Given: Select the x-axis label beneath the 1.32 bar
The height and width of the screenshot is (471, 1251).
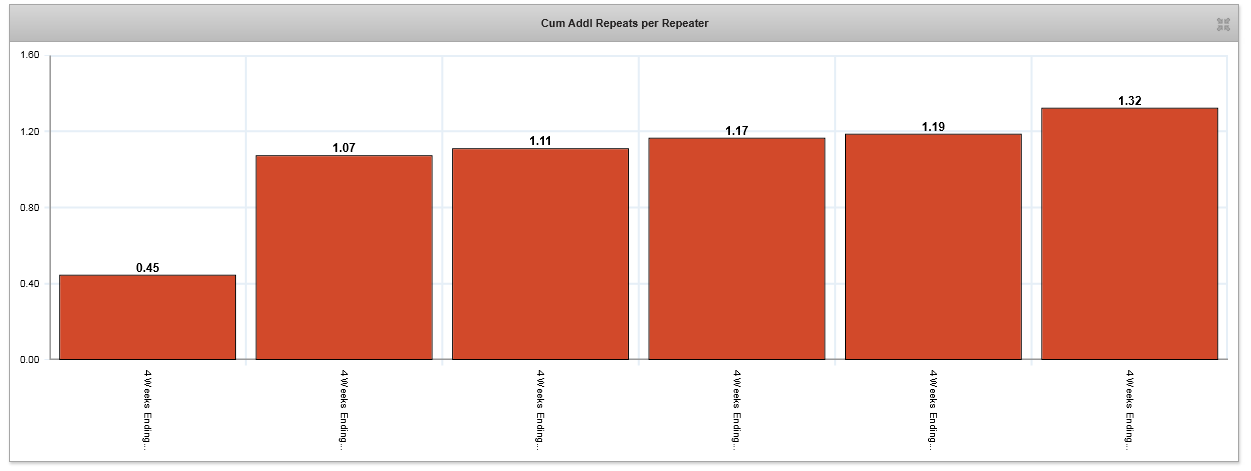Looking at the screenshot, I should 1130,410.
